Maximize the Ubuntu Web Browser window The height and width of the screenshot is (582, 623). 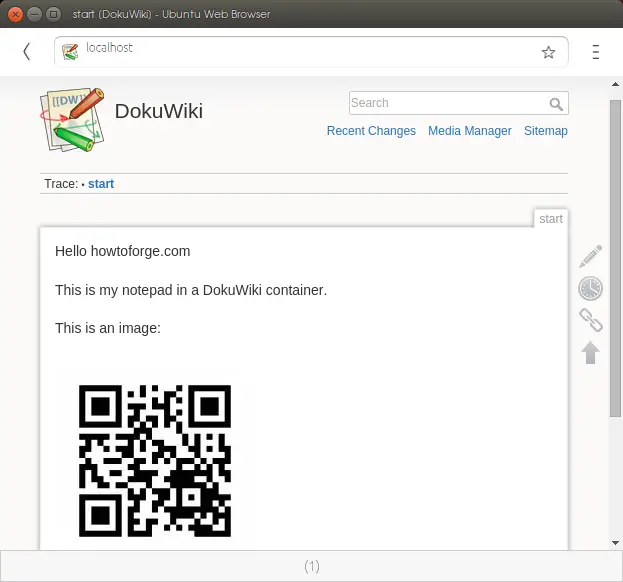(53, 15)
